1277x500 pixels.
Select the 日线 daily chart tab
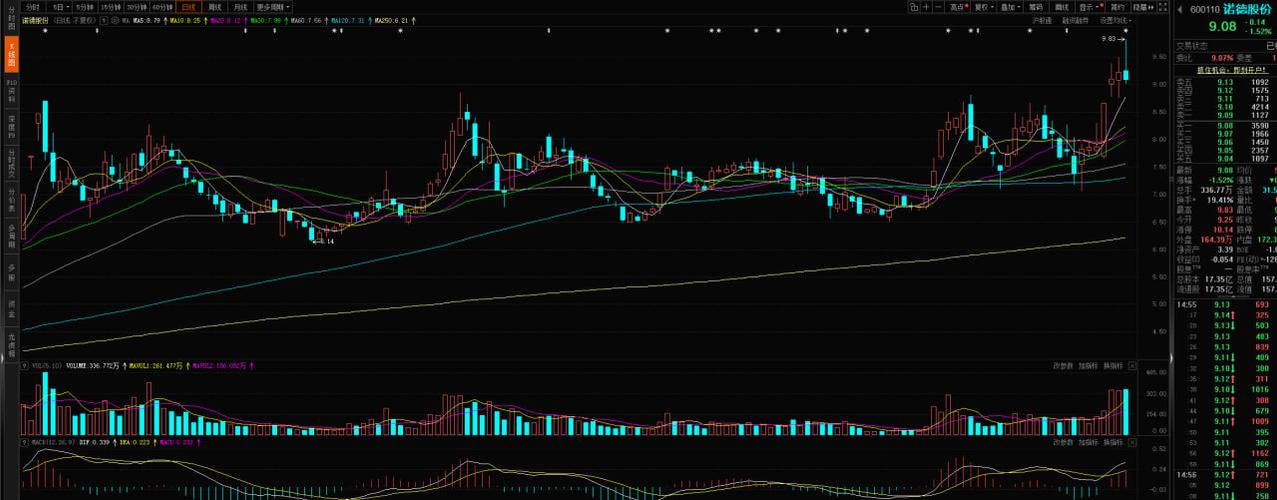(x=190, y=6)
